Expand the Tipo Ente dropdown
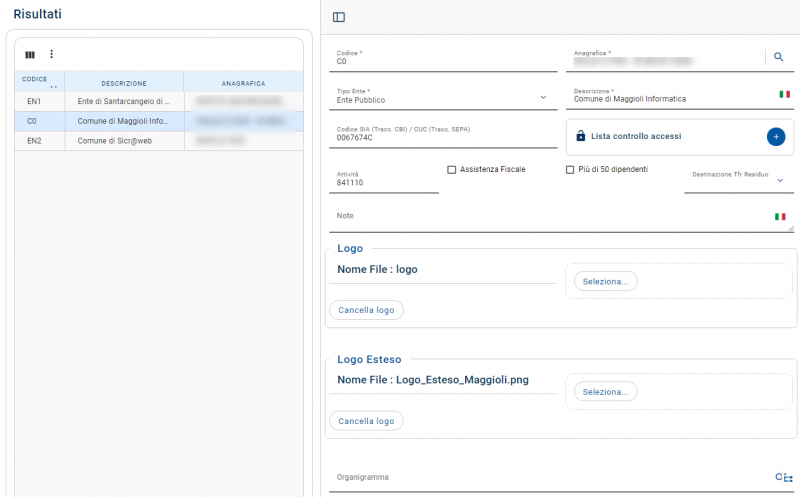Image resolution: width=800 pixels, height=497 pixels. 543,98
